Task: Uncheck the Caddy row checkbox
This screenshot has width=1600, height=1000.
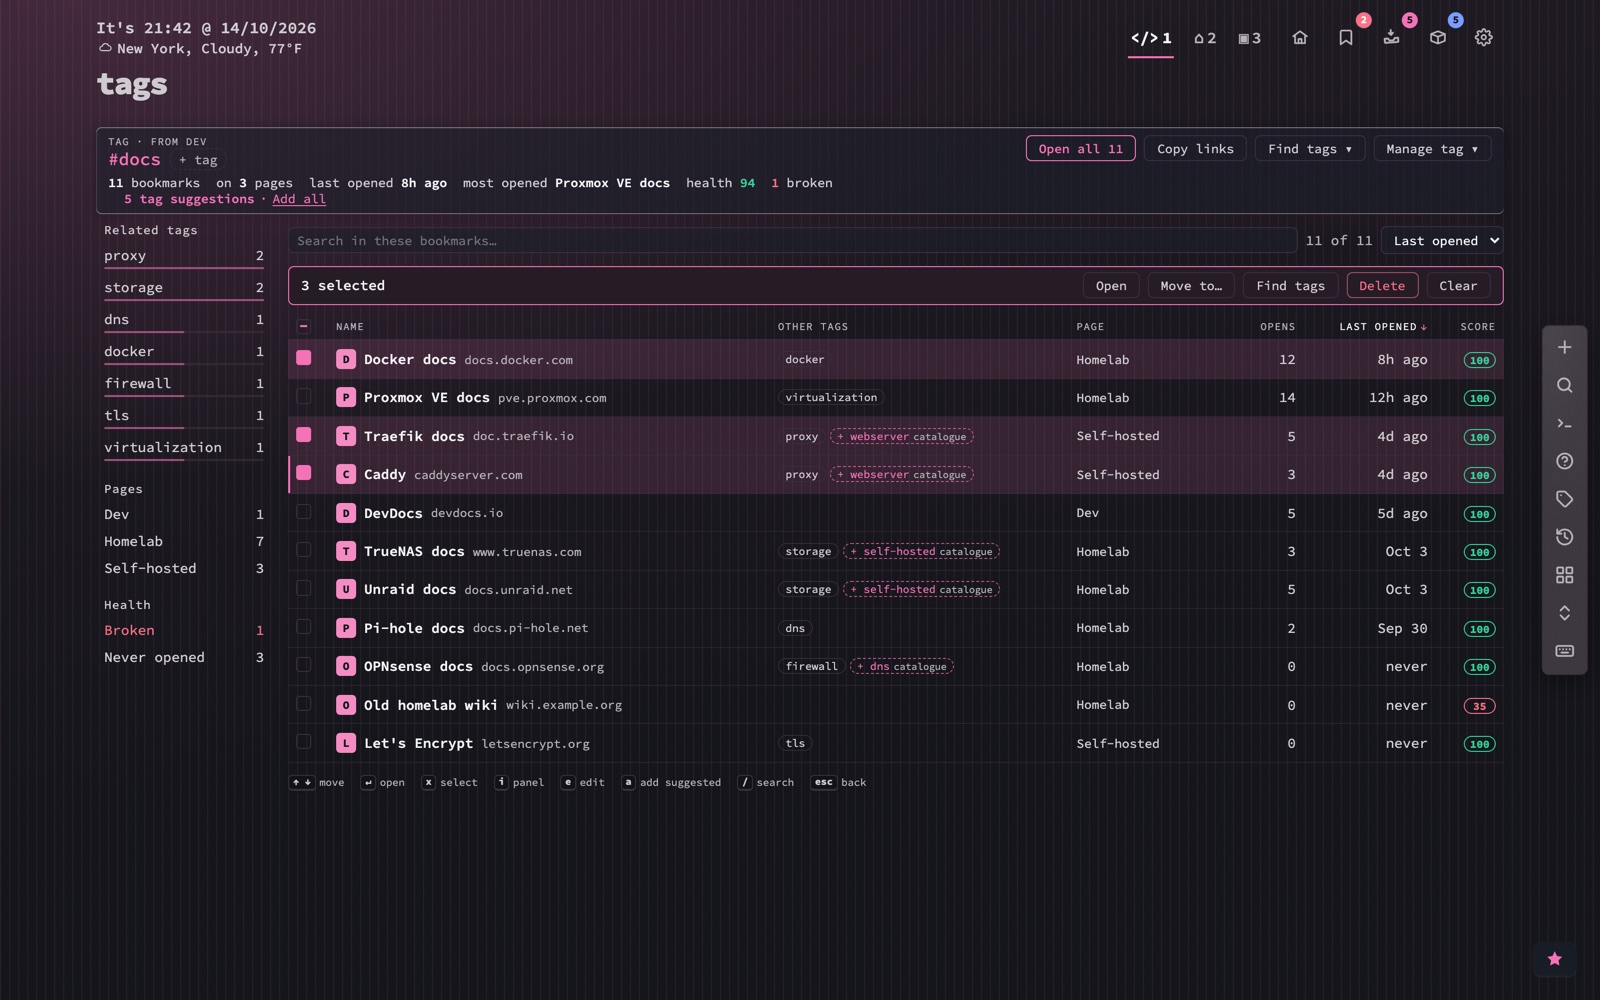Action: 304,473
